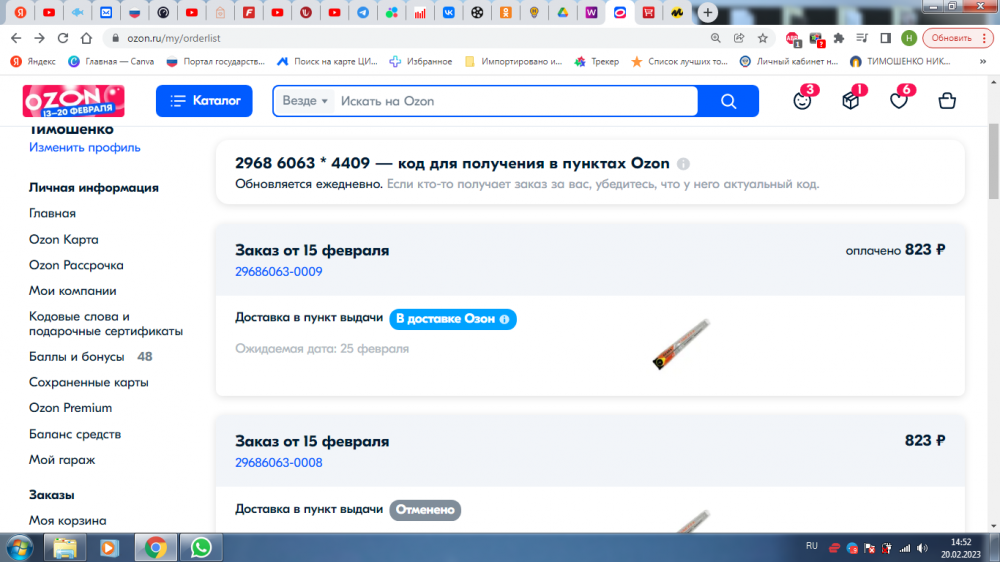Bookmark page with the star icon
The width and height of the screenshot is (1000, 562).
(x=763, y=38)
